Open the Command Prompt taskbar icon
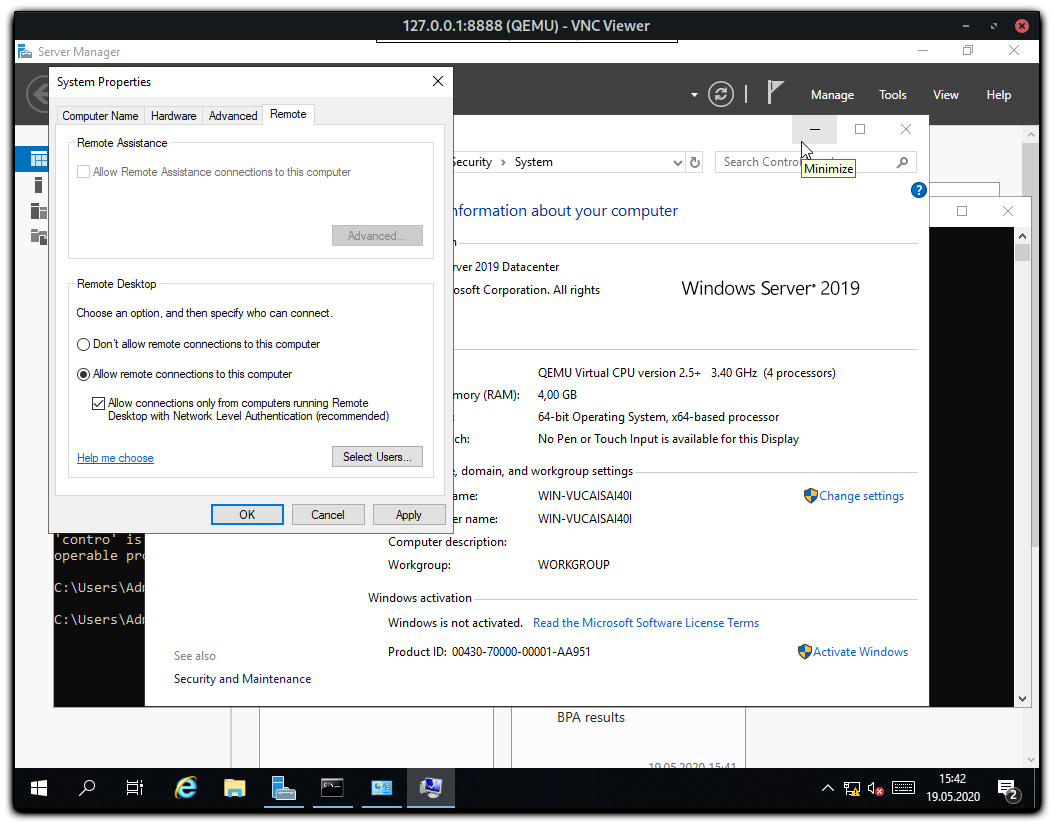Viewport: 1054px width, 826px height. coord(333,788)
